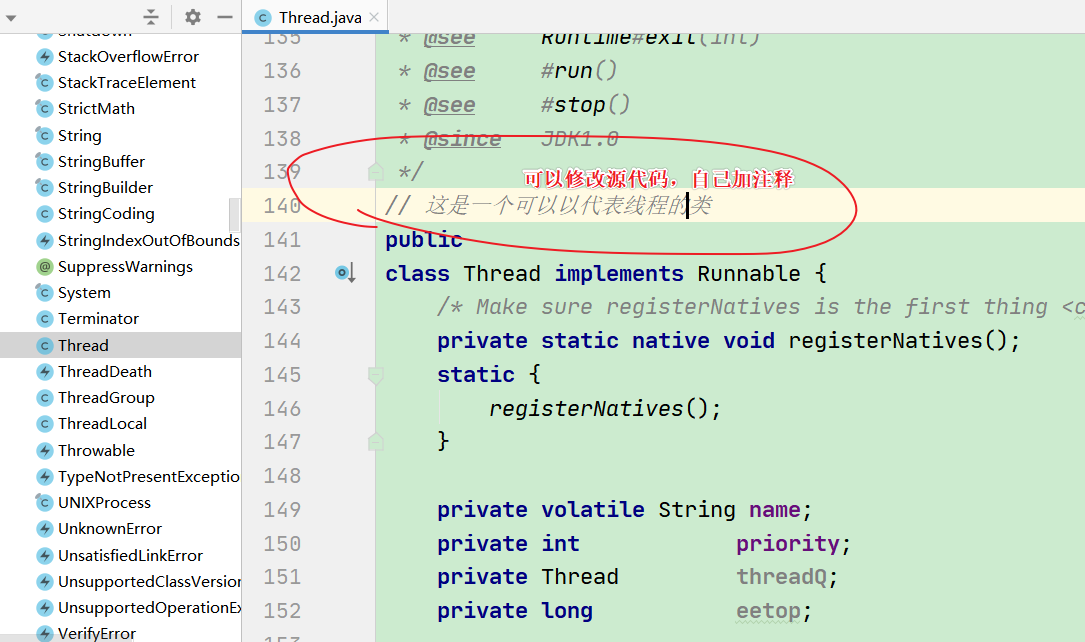This screenshot has width=1085, height=642.
Task: Place cursor on the Chinese comment line 140
Action: 548,205
